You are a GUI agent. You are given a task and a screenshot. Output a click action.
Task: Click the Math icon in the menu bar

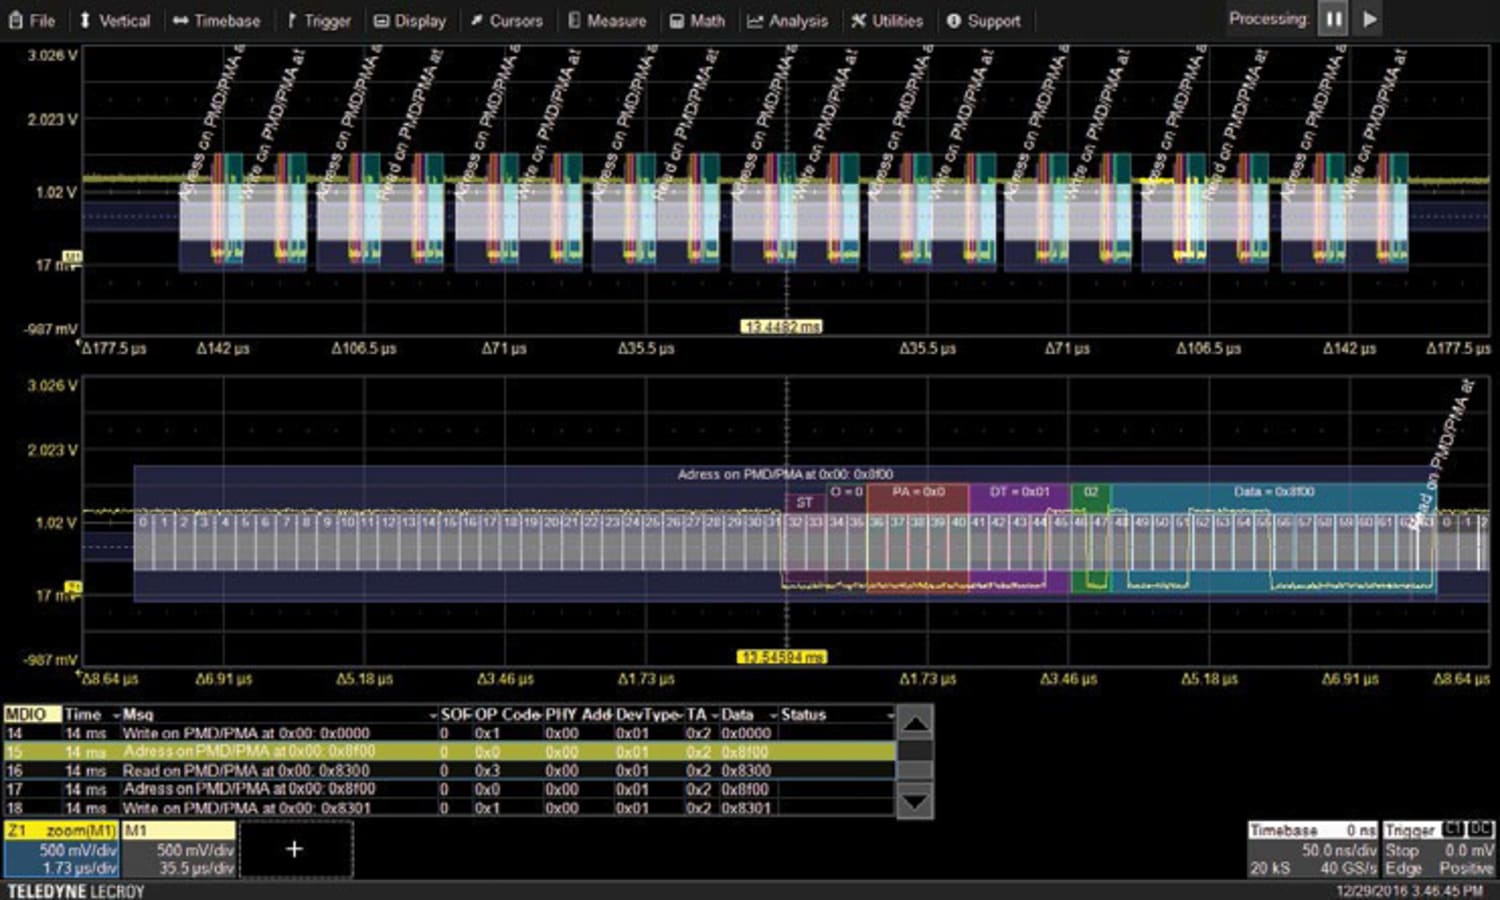click(x=679, y=19)
